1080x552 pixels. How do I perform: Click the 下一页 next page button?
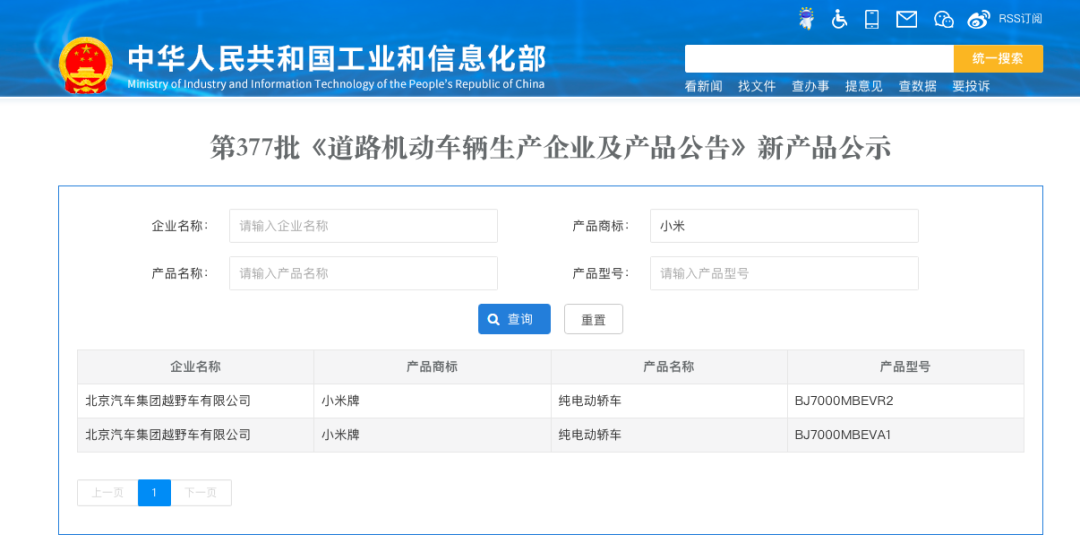pos(201,493)
